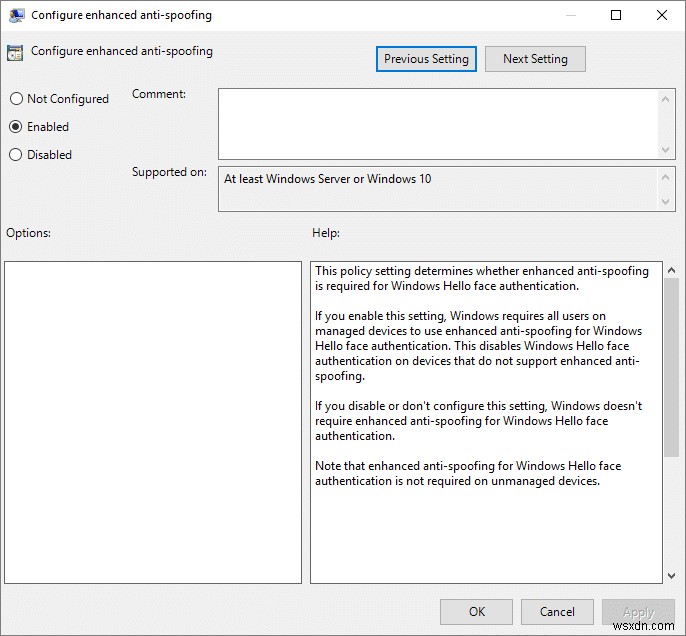686x636 pixels.
Task: Click Help pane scroll up arrow
Action: [x=672, y=271]
